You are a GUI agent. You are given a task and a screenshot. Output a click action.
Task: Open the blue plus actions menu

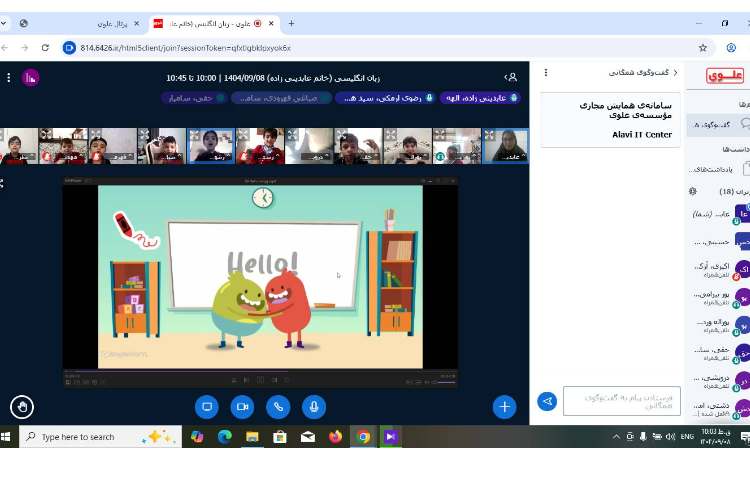(504, 406)
